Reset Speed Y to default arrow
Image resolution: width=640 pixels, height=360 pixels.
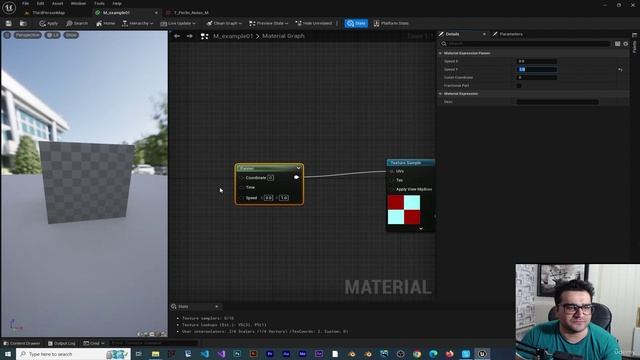pyautogui.click(x=620, y=70)
